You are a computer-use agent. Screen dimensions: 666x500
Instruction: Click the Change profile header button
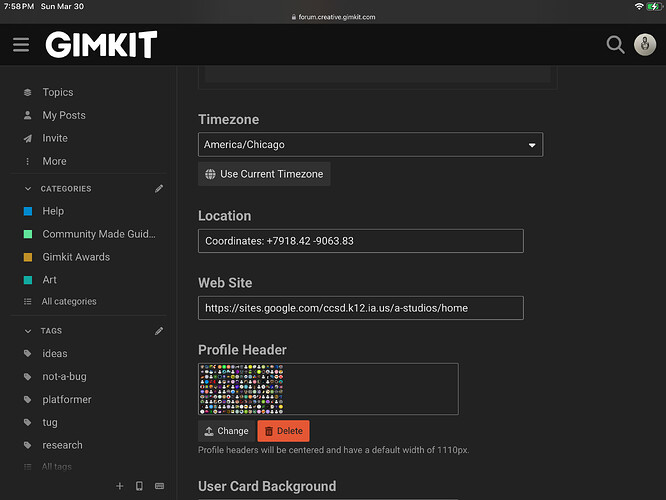click(x=225, y=431)
